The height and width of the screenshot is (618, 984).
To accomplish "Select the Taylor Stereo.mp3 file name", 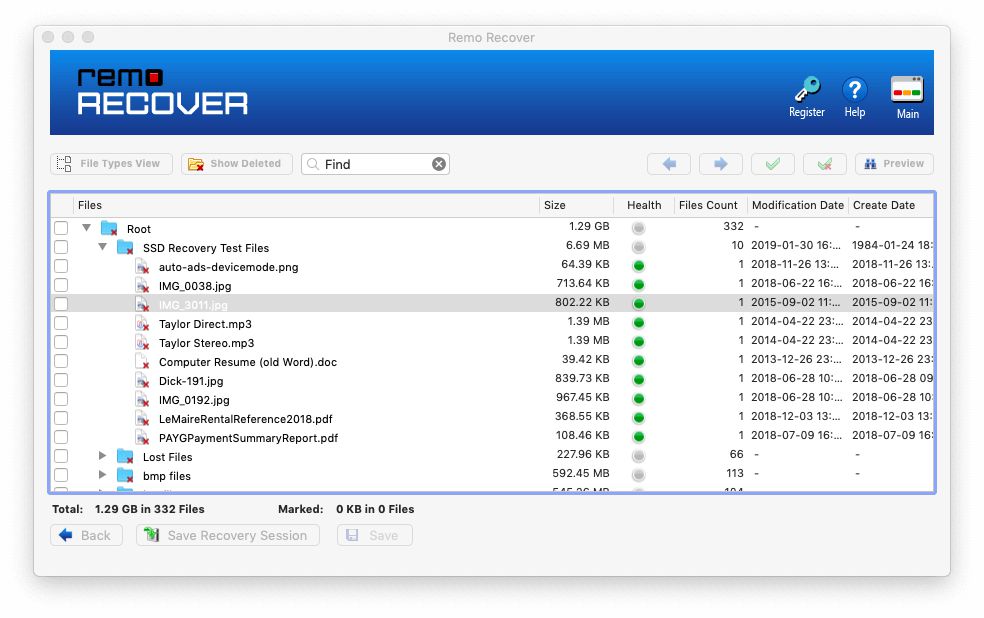I will [206, 343].
